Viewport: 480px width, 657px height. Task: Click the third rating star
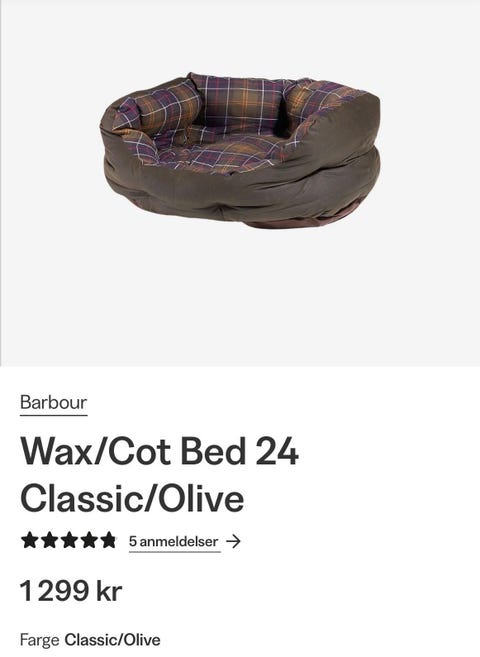coord(69,540)
